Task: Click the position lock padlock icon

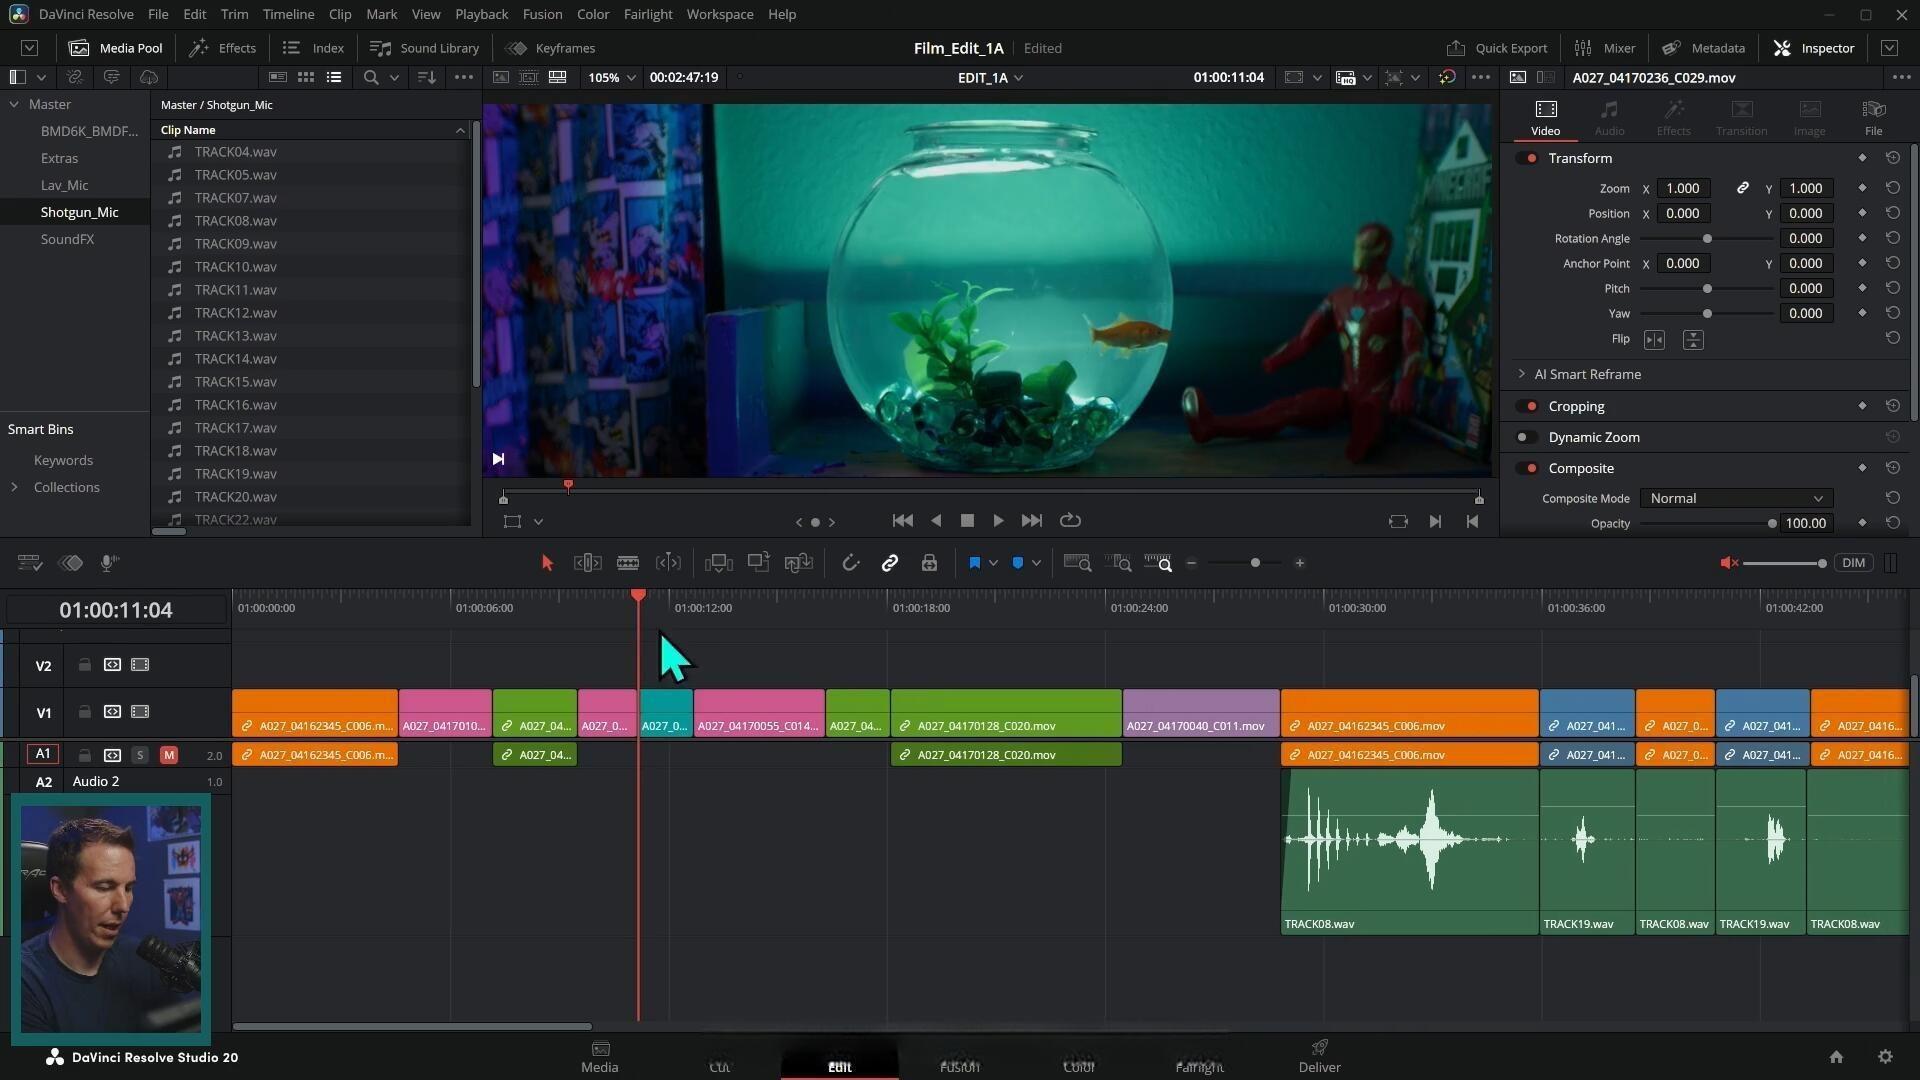Action: point(929,563)
